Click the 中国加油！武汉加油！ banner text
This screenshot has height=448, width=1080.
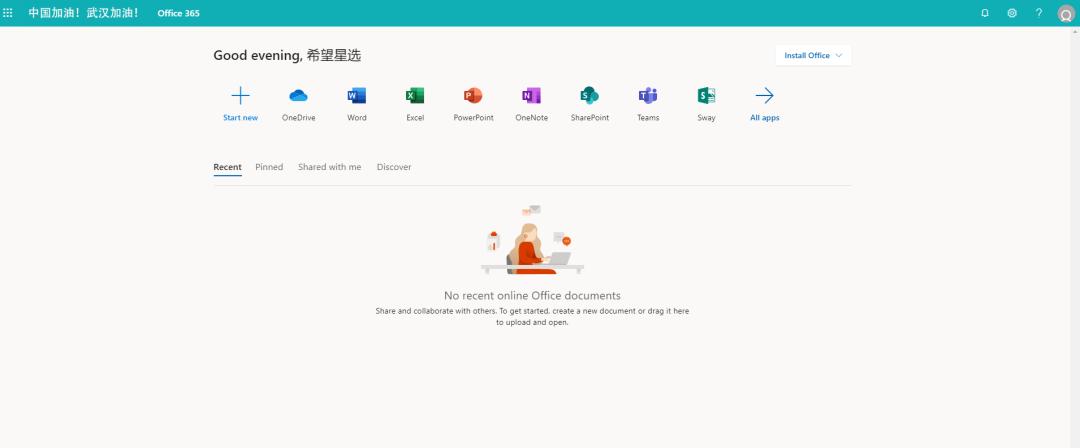pos(83,13)
